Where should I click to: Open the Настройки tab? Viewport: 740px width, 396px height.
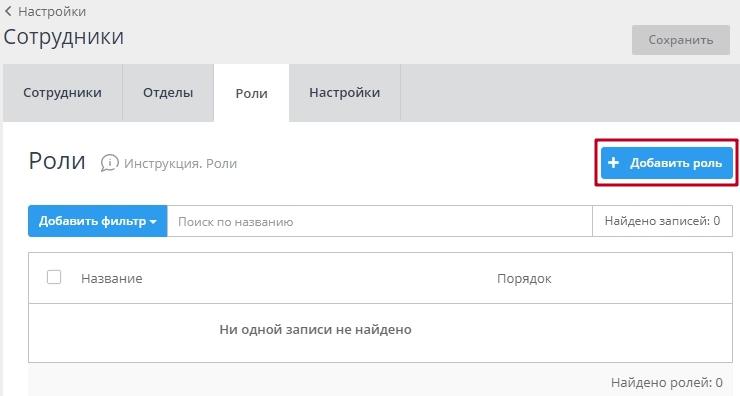point(345,93)
